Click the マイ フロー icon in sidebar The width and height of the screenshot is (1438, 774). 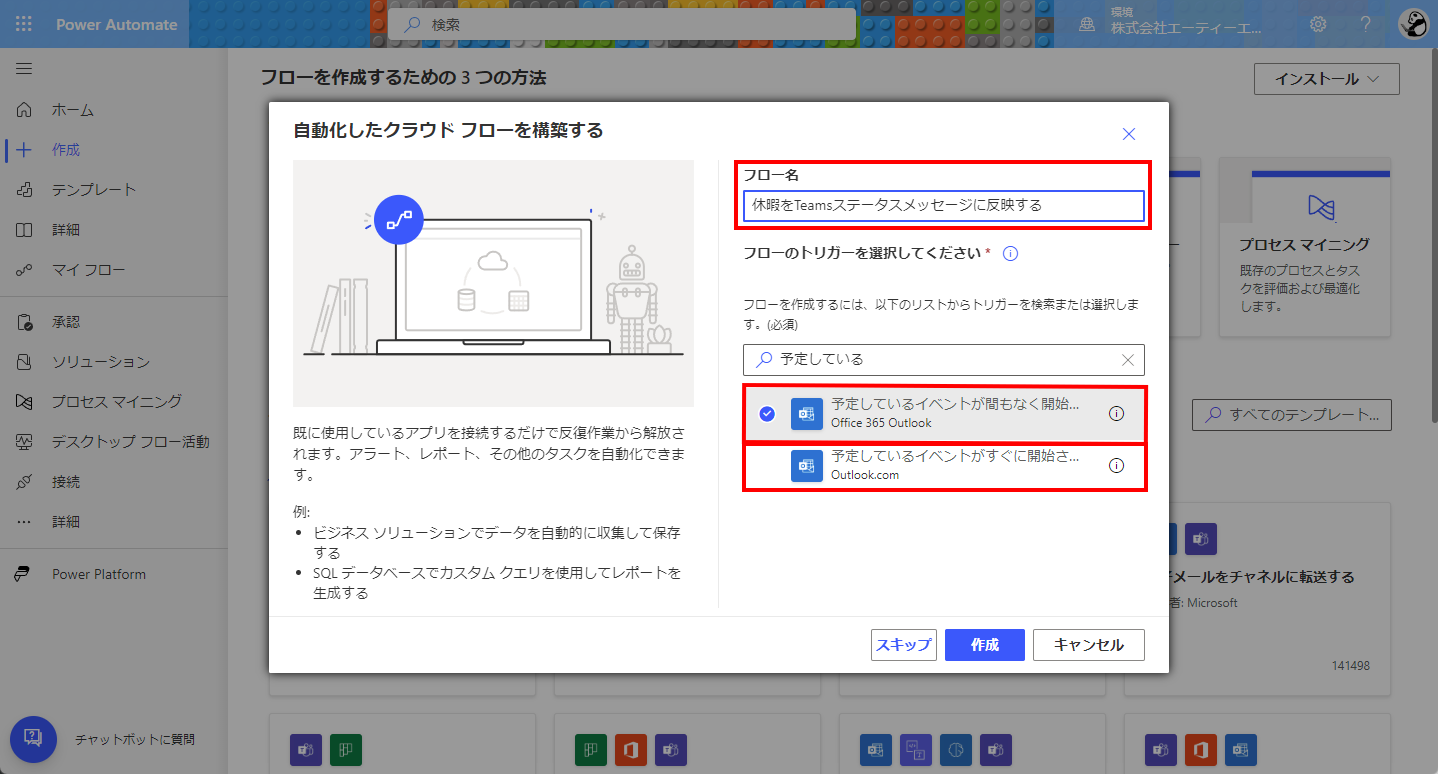(25, 270)
